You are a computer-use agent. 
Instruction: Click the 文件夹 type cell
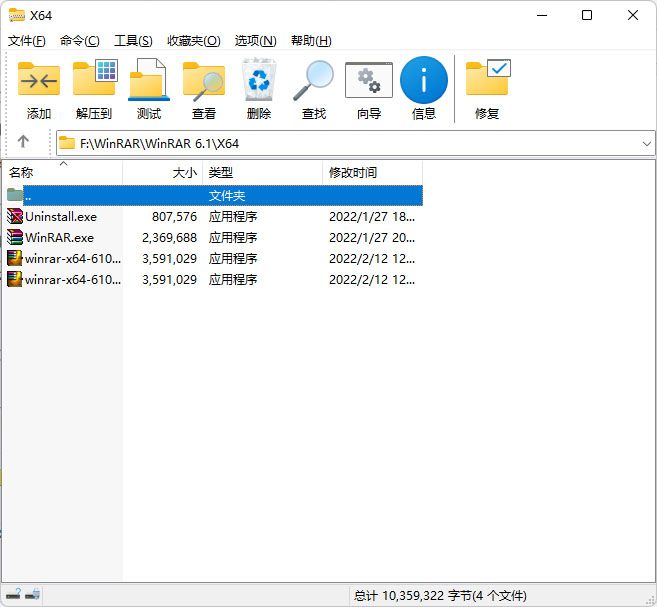pos(227,196)
